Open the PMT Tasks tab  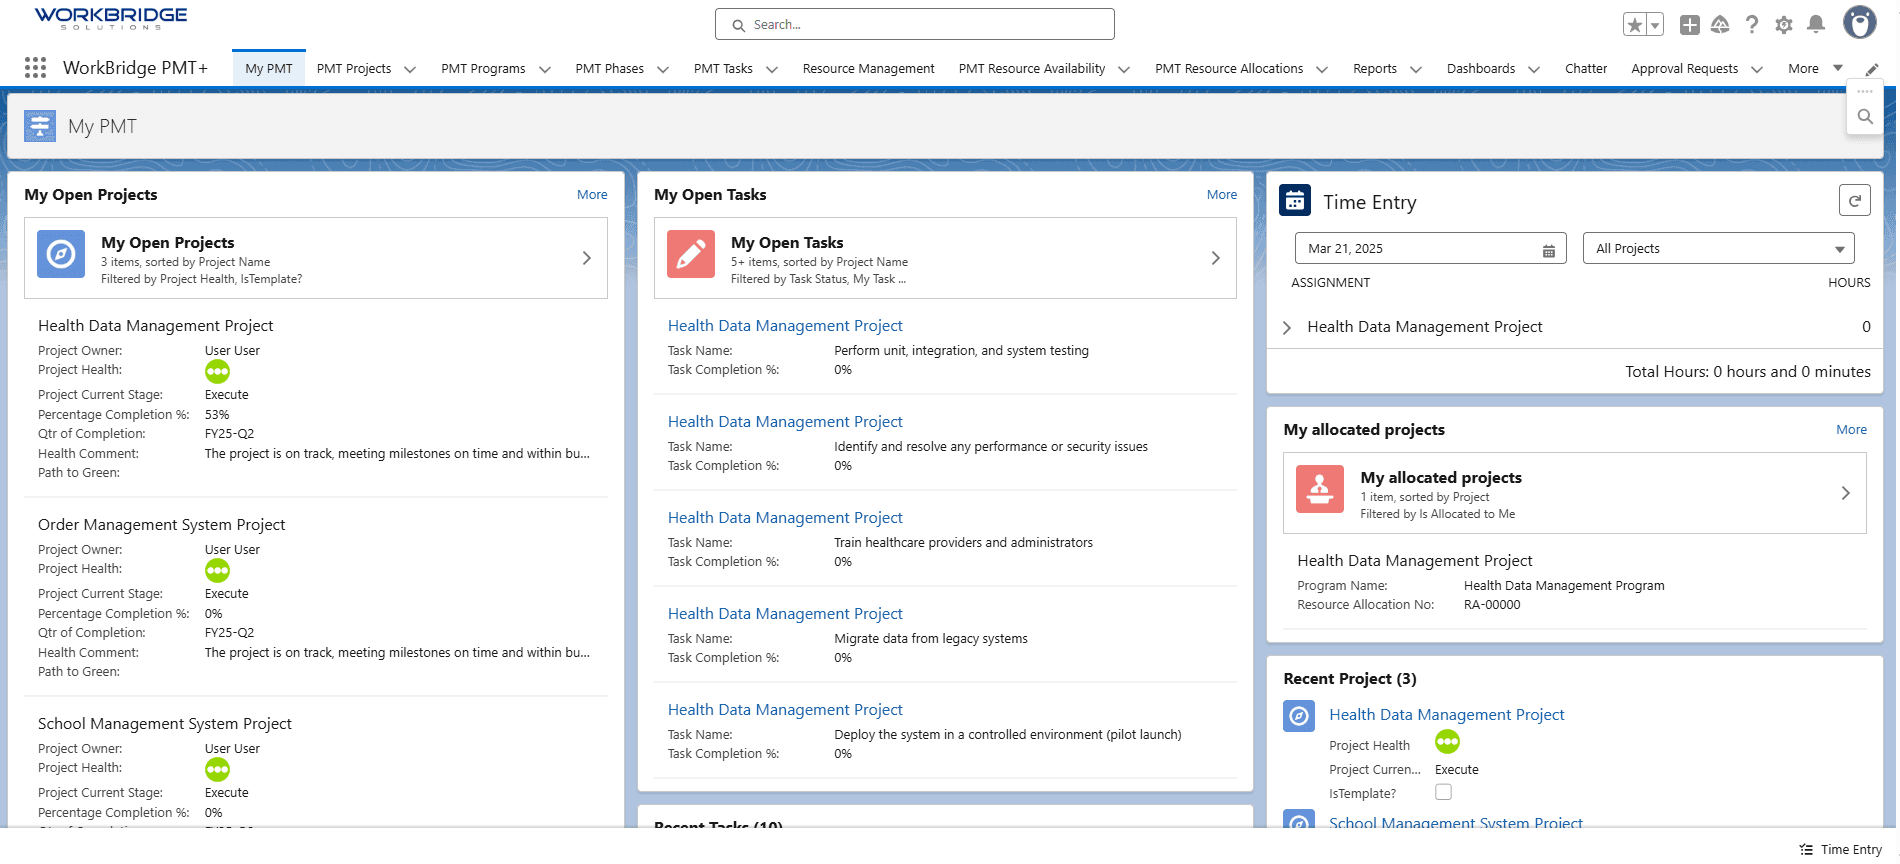click(x=723, y=69)
